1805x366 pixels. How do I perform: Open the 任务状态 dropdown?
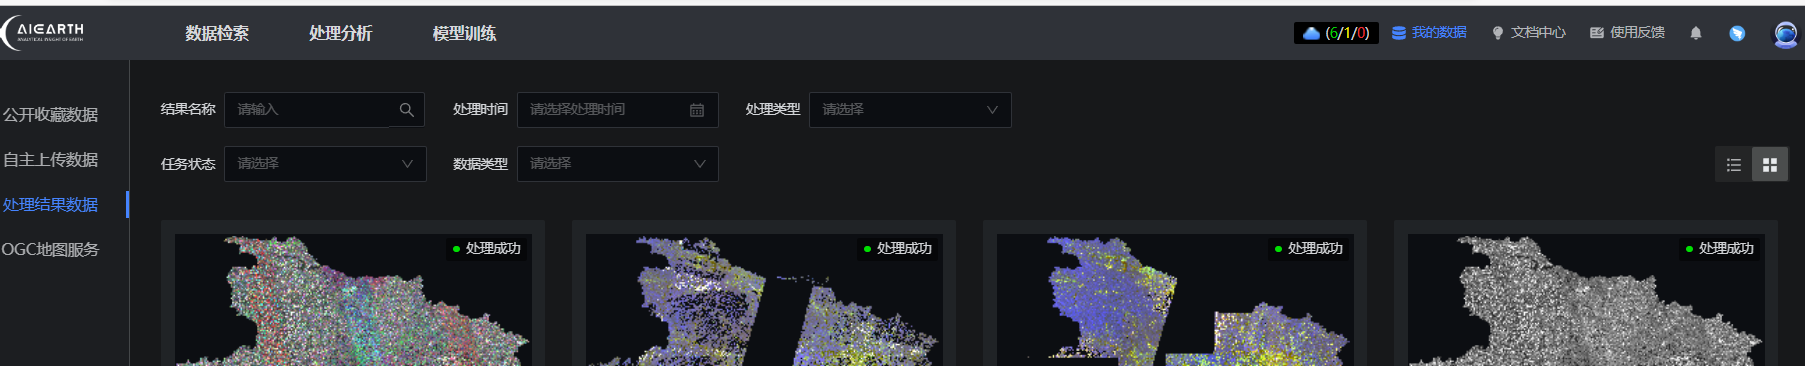(325, 164)
